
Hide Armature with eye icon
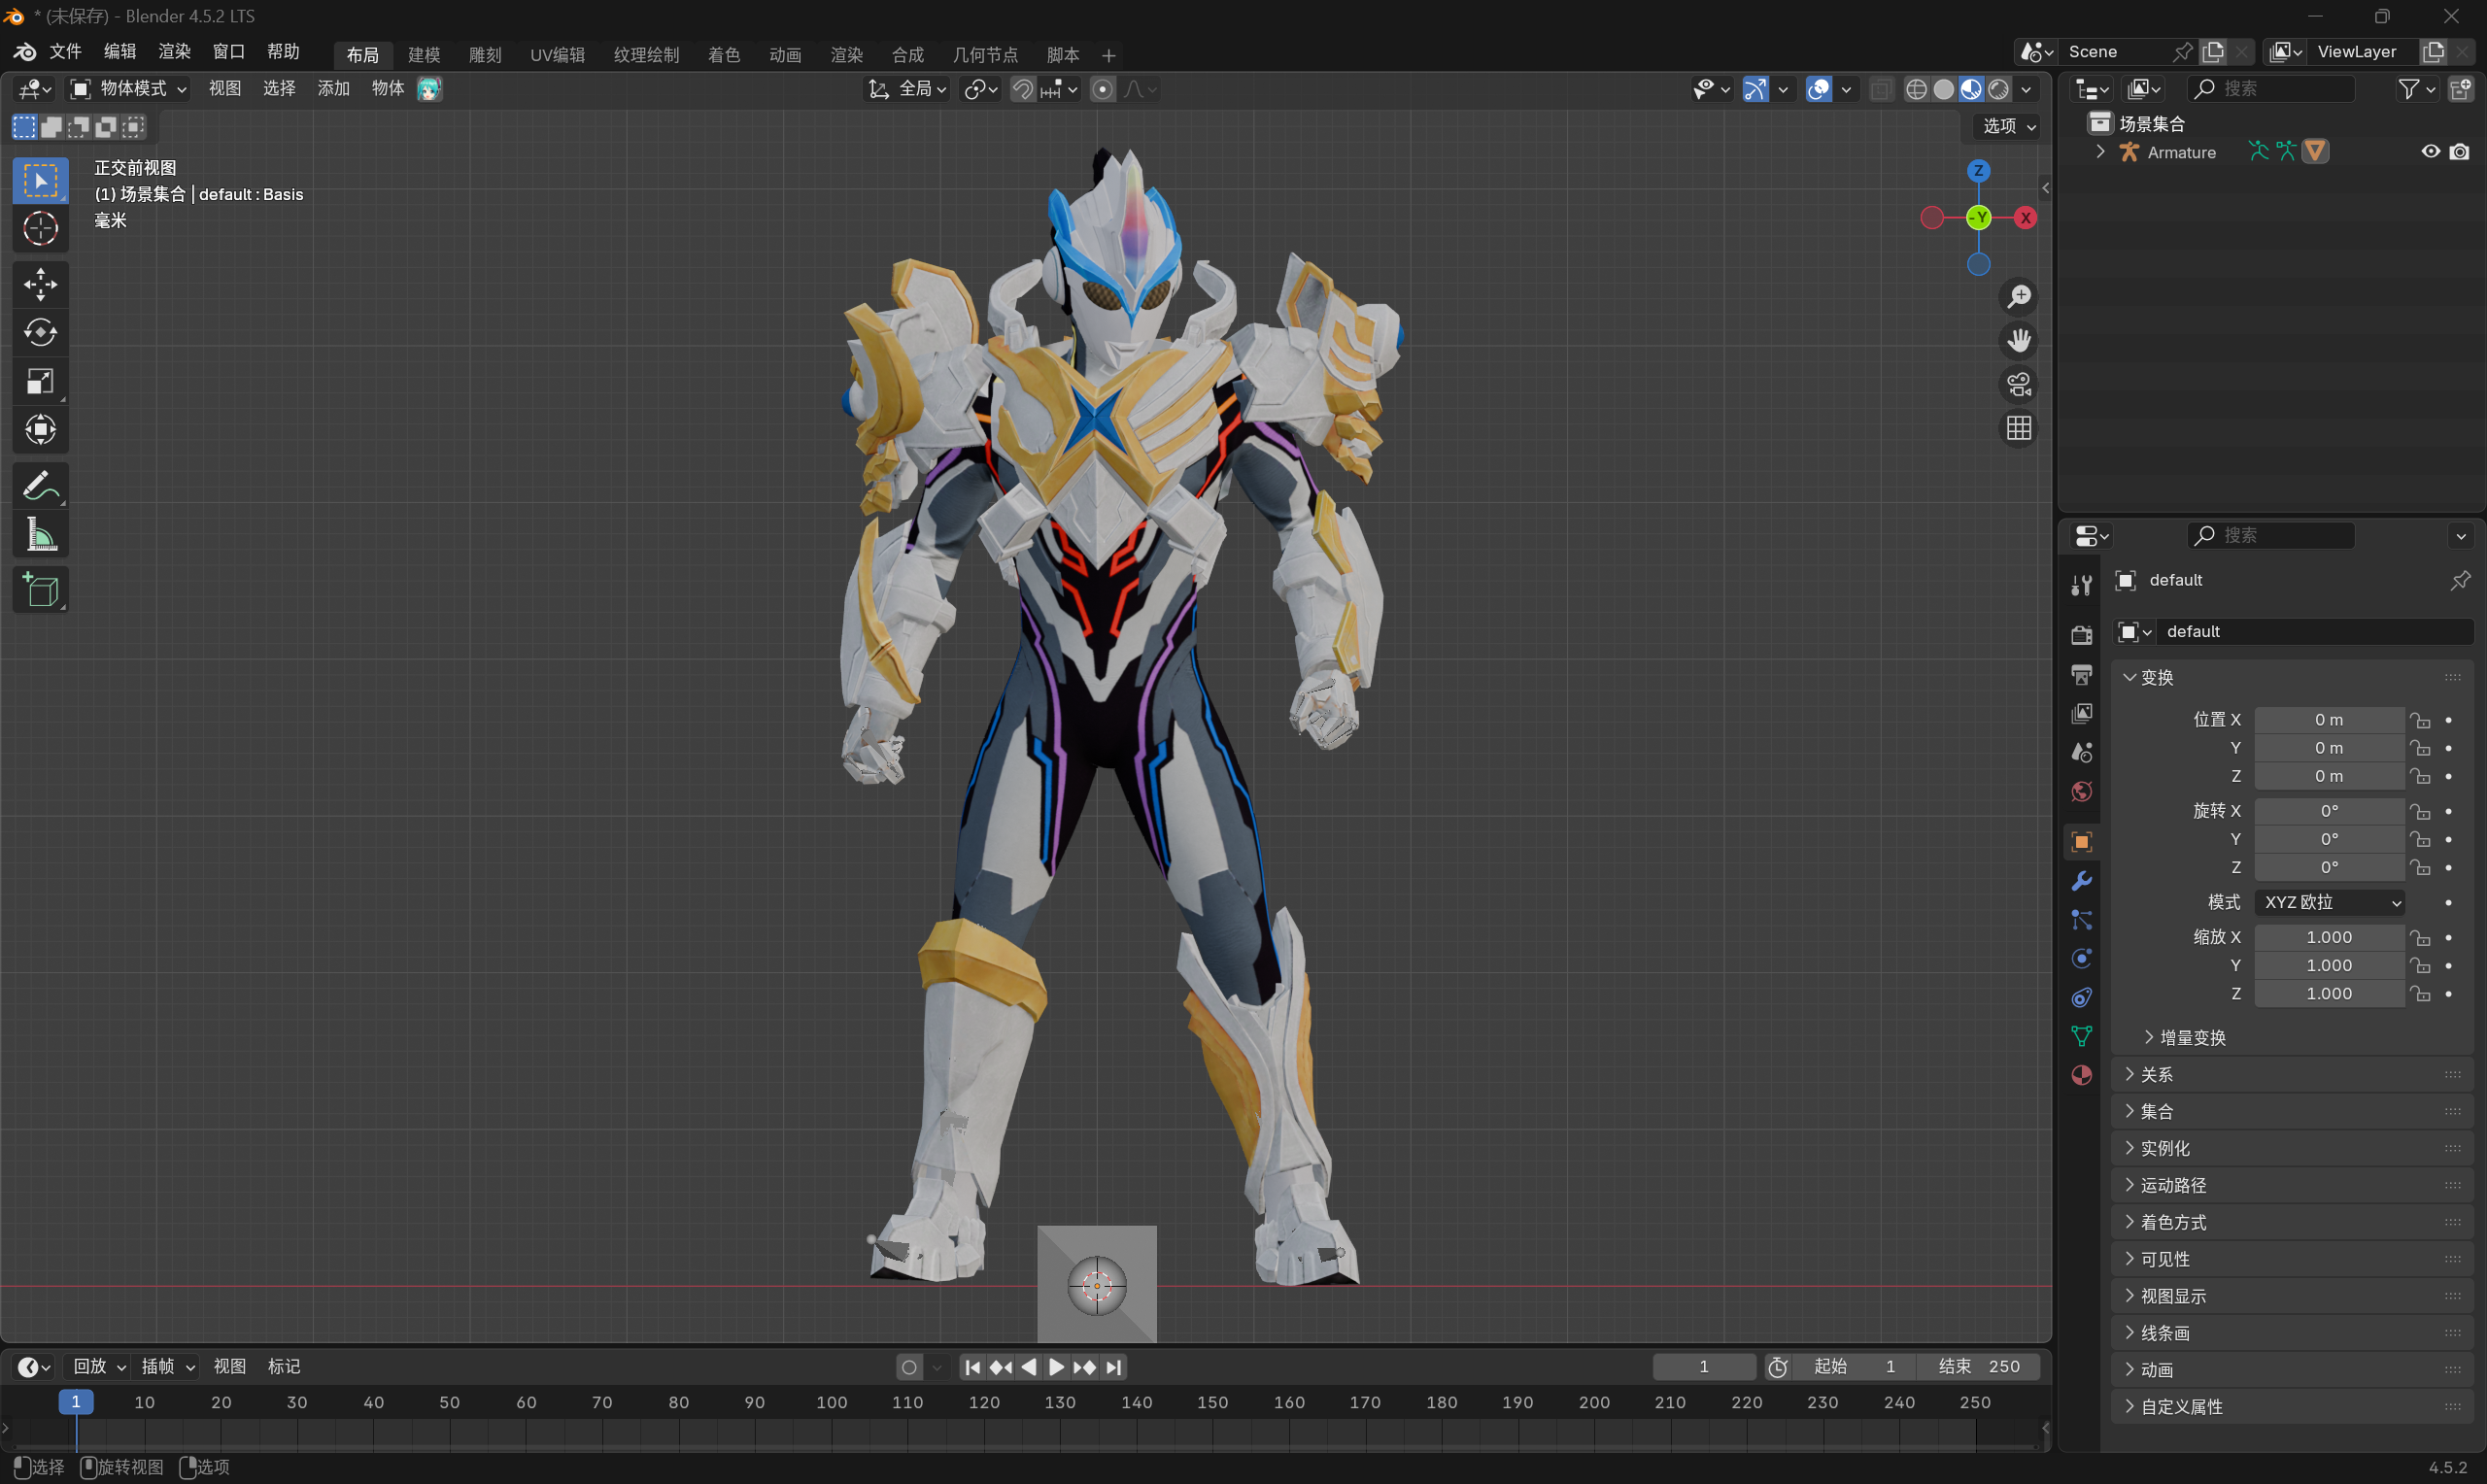(2430, 152)
